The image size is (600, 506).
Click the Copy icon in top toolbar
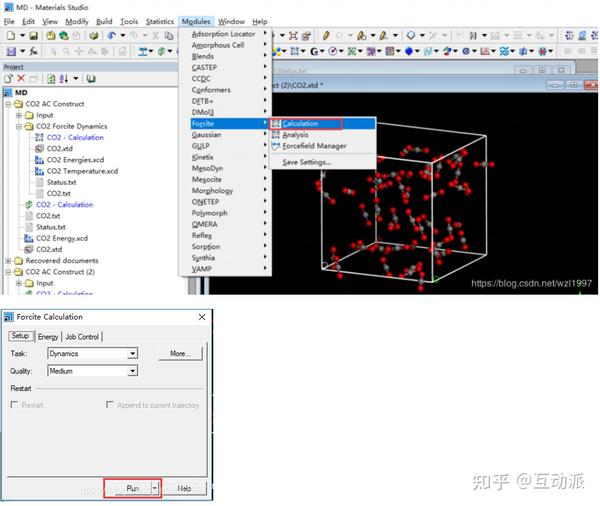point(169,36)
